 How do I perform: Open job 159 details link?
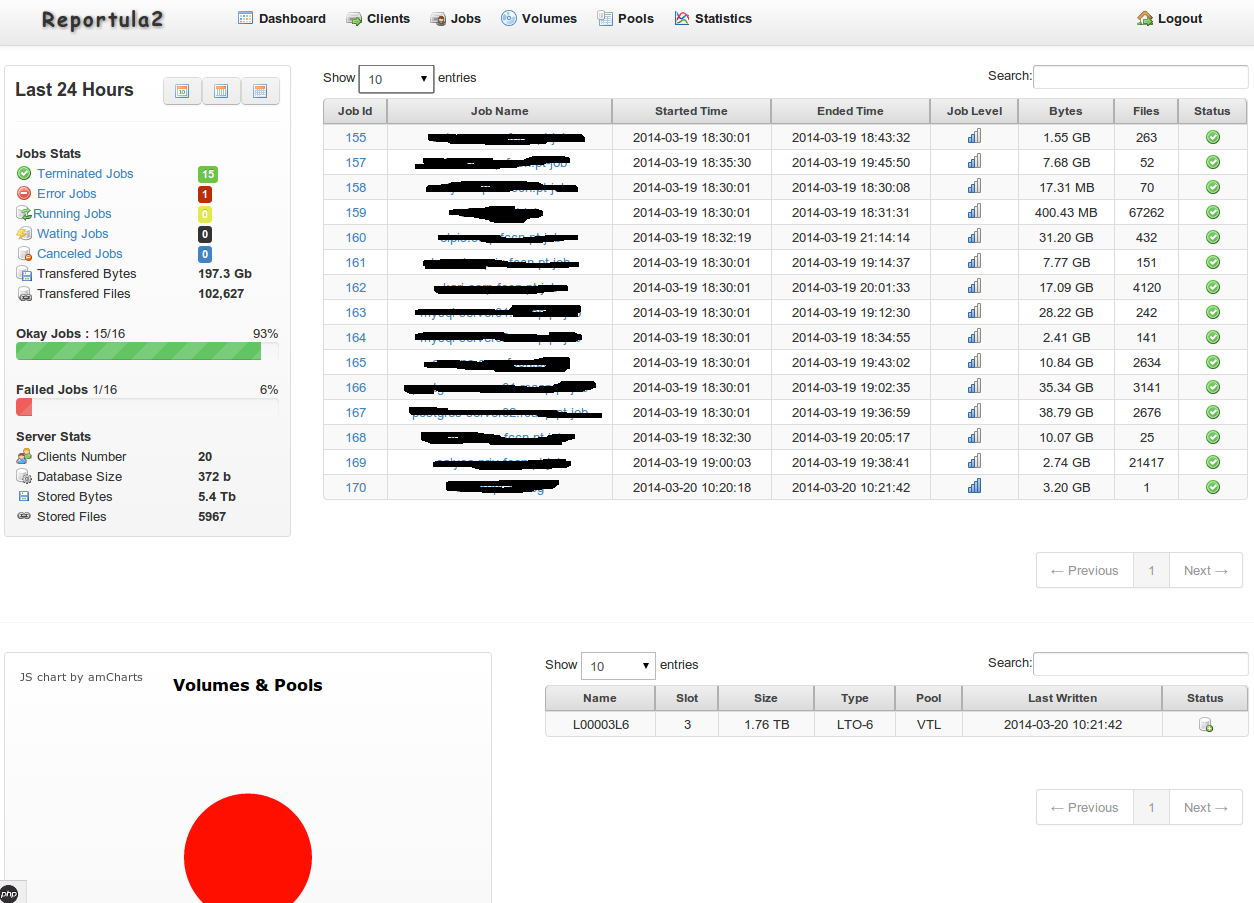tap(355, 212)
